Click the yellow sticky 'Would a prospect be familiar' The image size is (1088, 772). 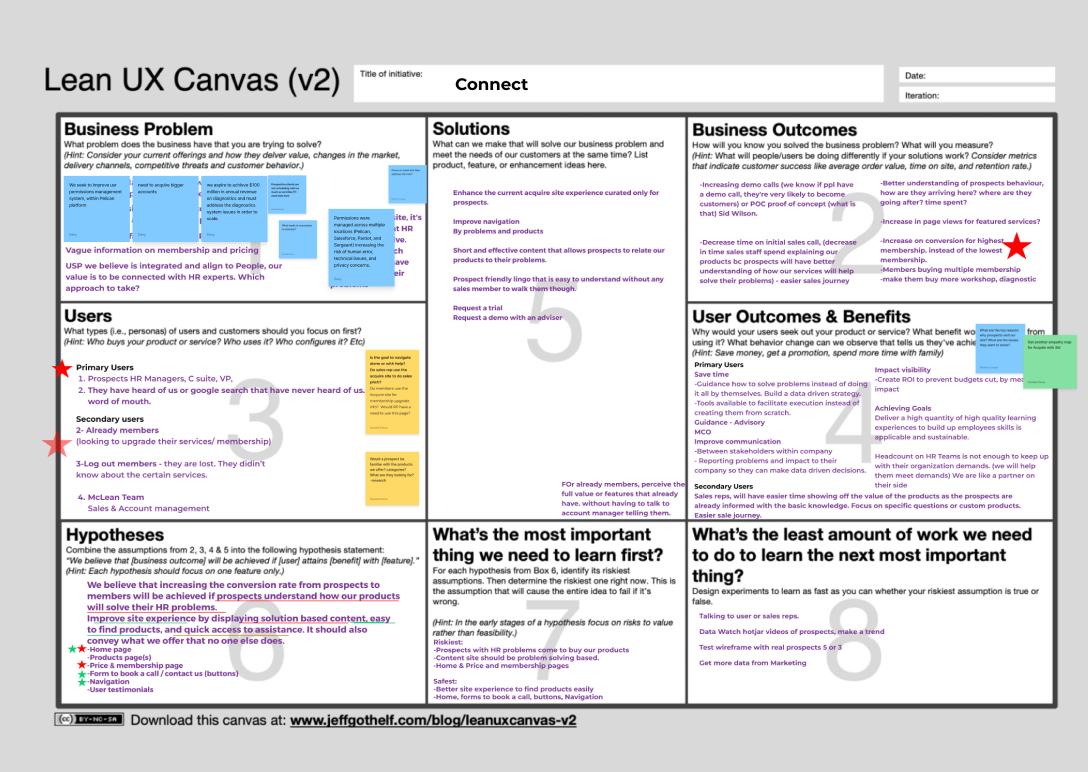[393, 479]
